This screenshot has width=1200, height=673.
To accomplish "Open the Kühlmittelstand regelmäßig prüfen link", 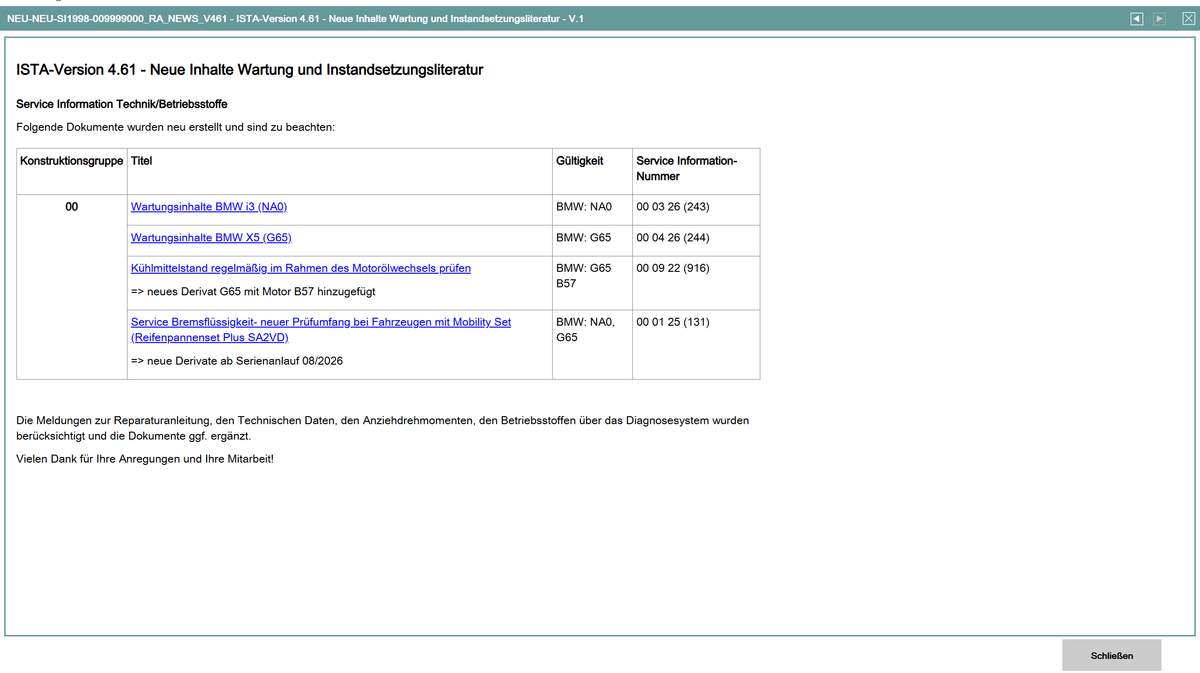I will pyautogui.click(x=301, y=268).
